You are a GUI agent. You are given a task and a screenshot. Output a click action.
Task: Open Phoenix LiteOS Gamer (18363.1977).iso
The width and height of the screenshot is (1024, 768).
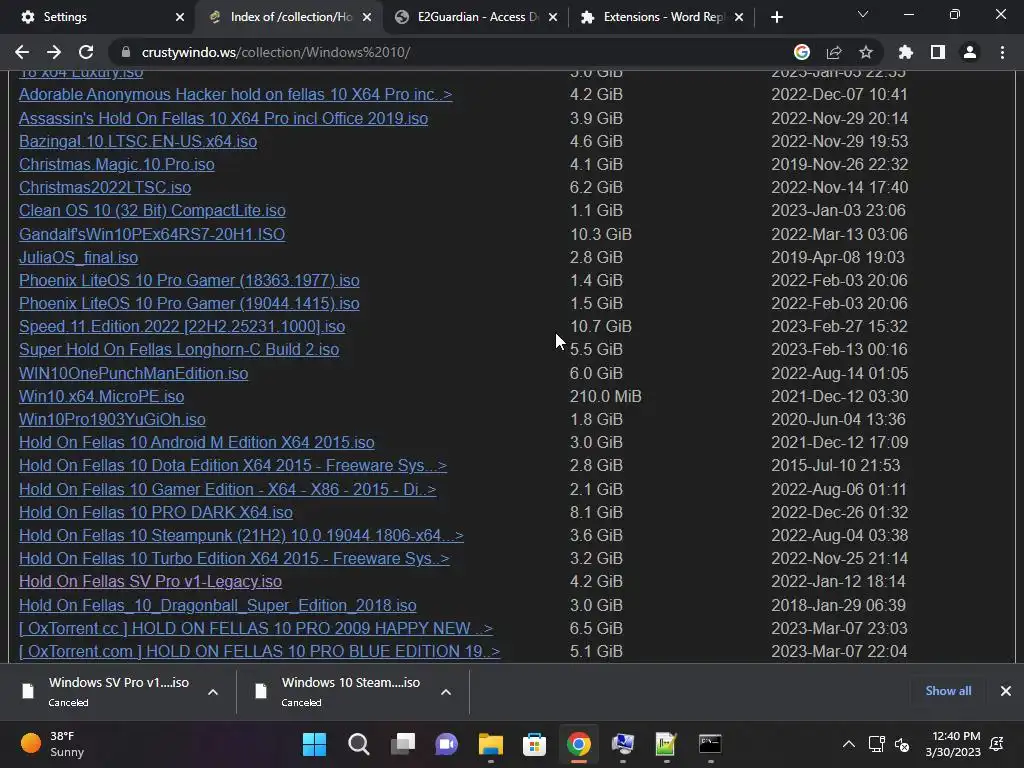coord(189,280)
